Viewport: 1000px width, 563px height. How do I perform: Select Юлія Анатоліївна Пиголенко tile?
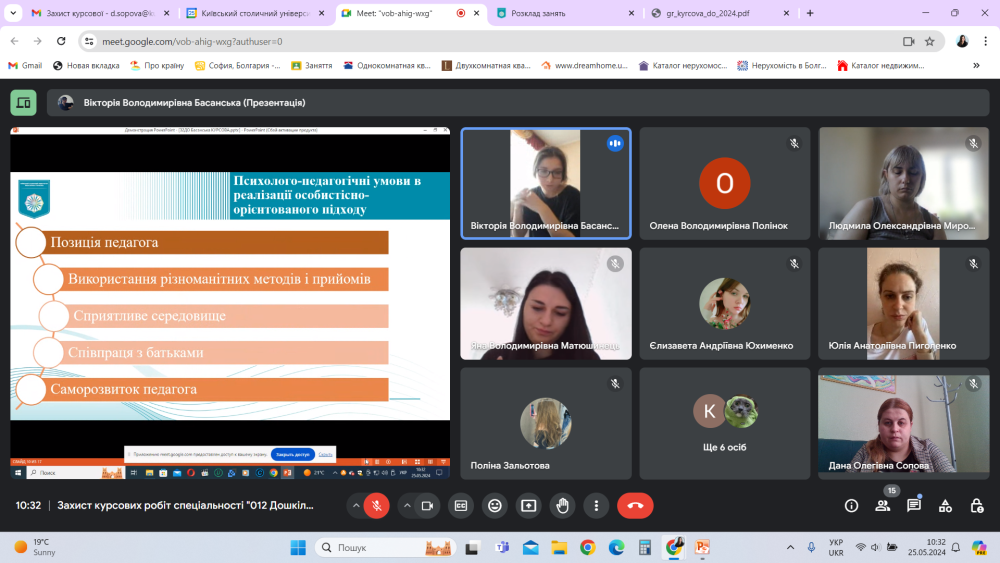904,303
